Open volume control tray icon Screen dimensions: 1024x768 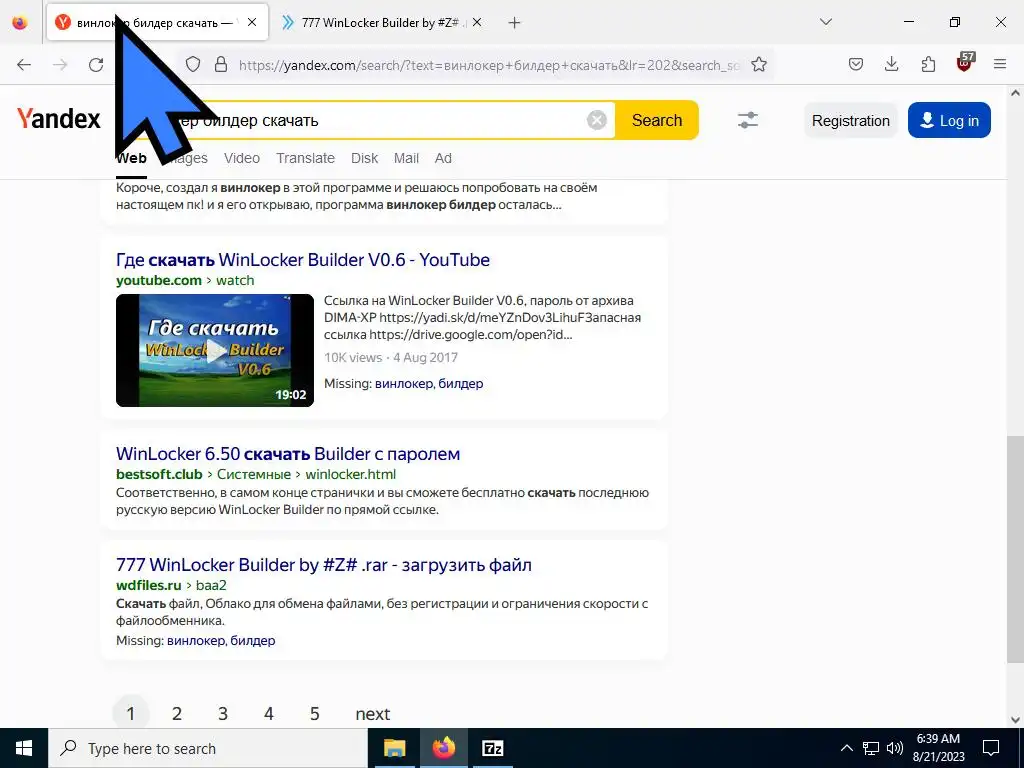coord(895,748)
